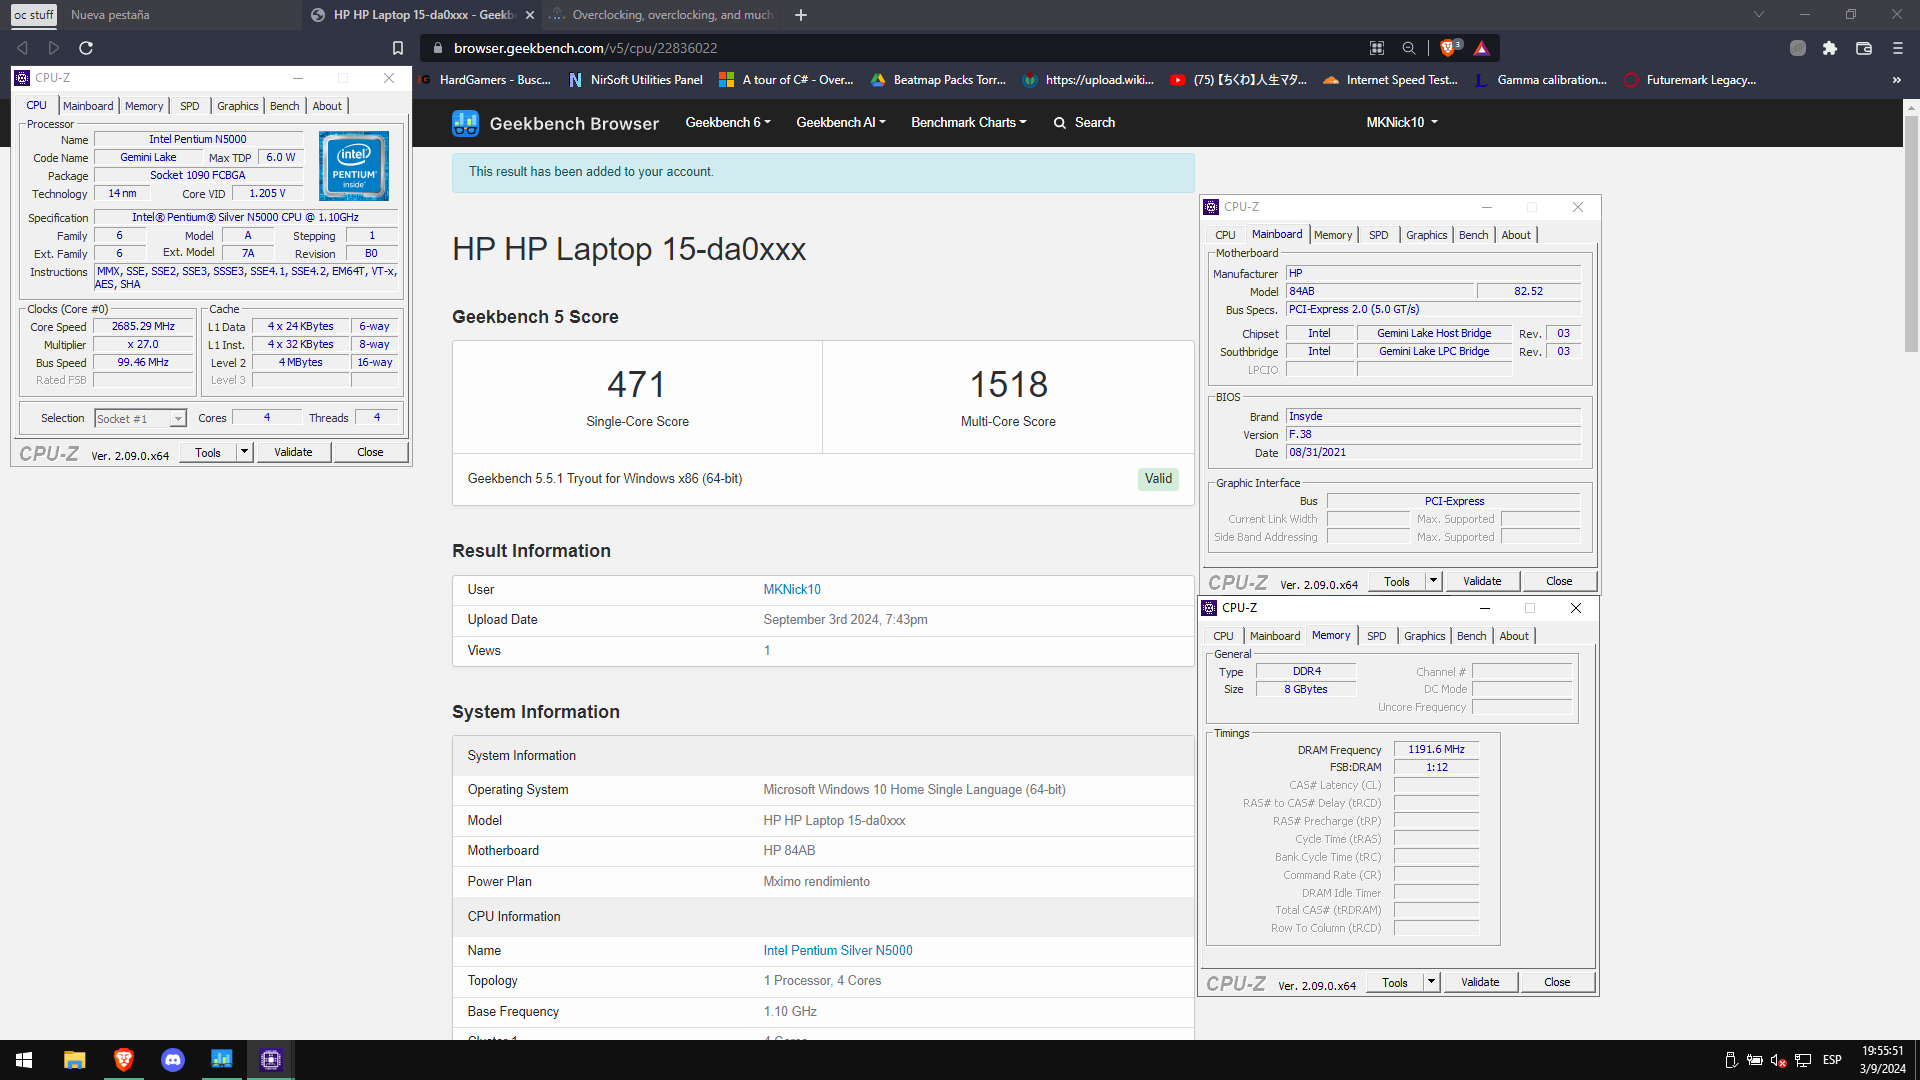The width and height of the screenshot is (1920, 1080).
Task: Click the 'oc stuff' tab group label
Action: click(34, 15)
